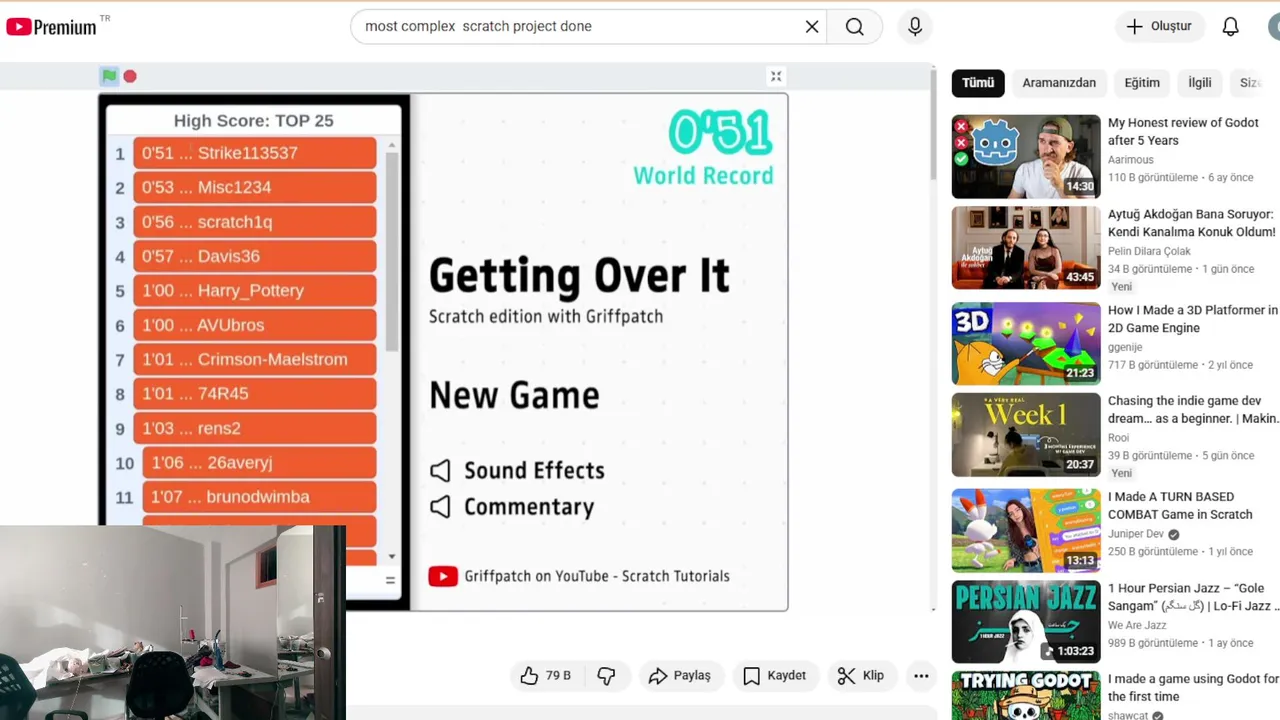Select high score row brunodwimba

click(259, 497)
